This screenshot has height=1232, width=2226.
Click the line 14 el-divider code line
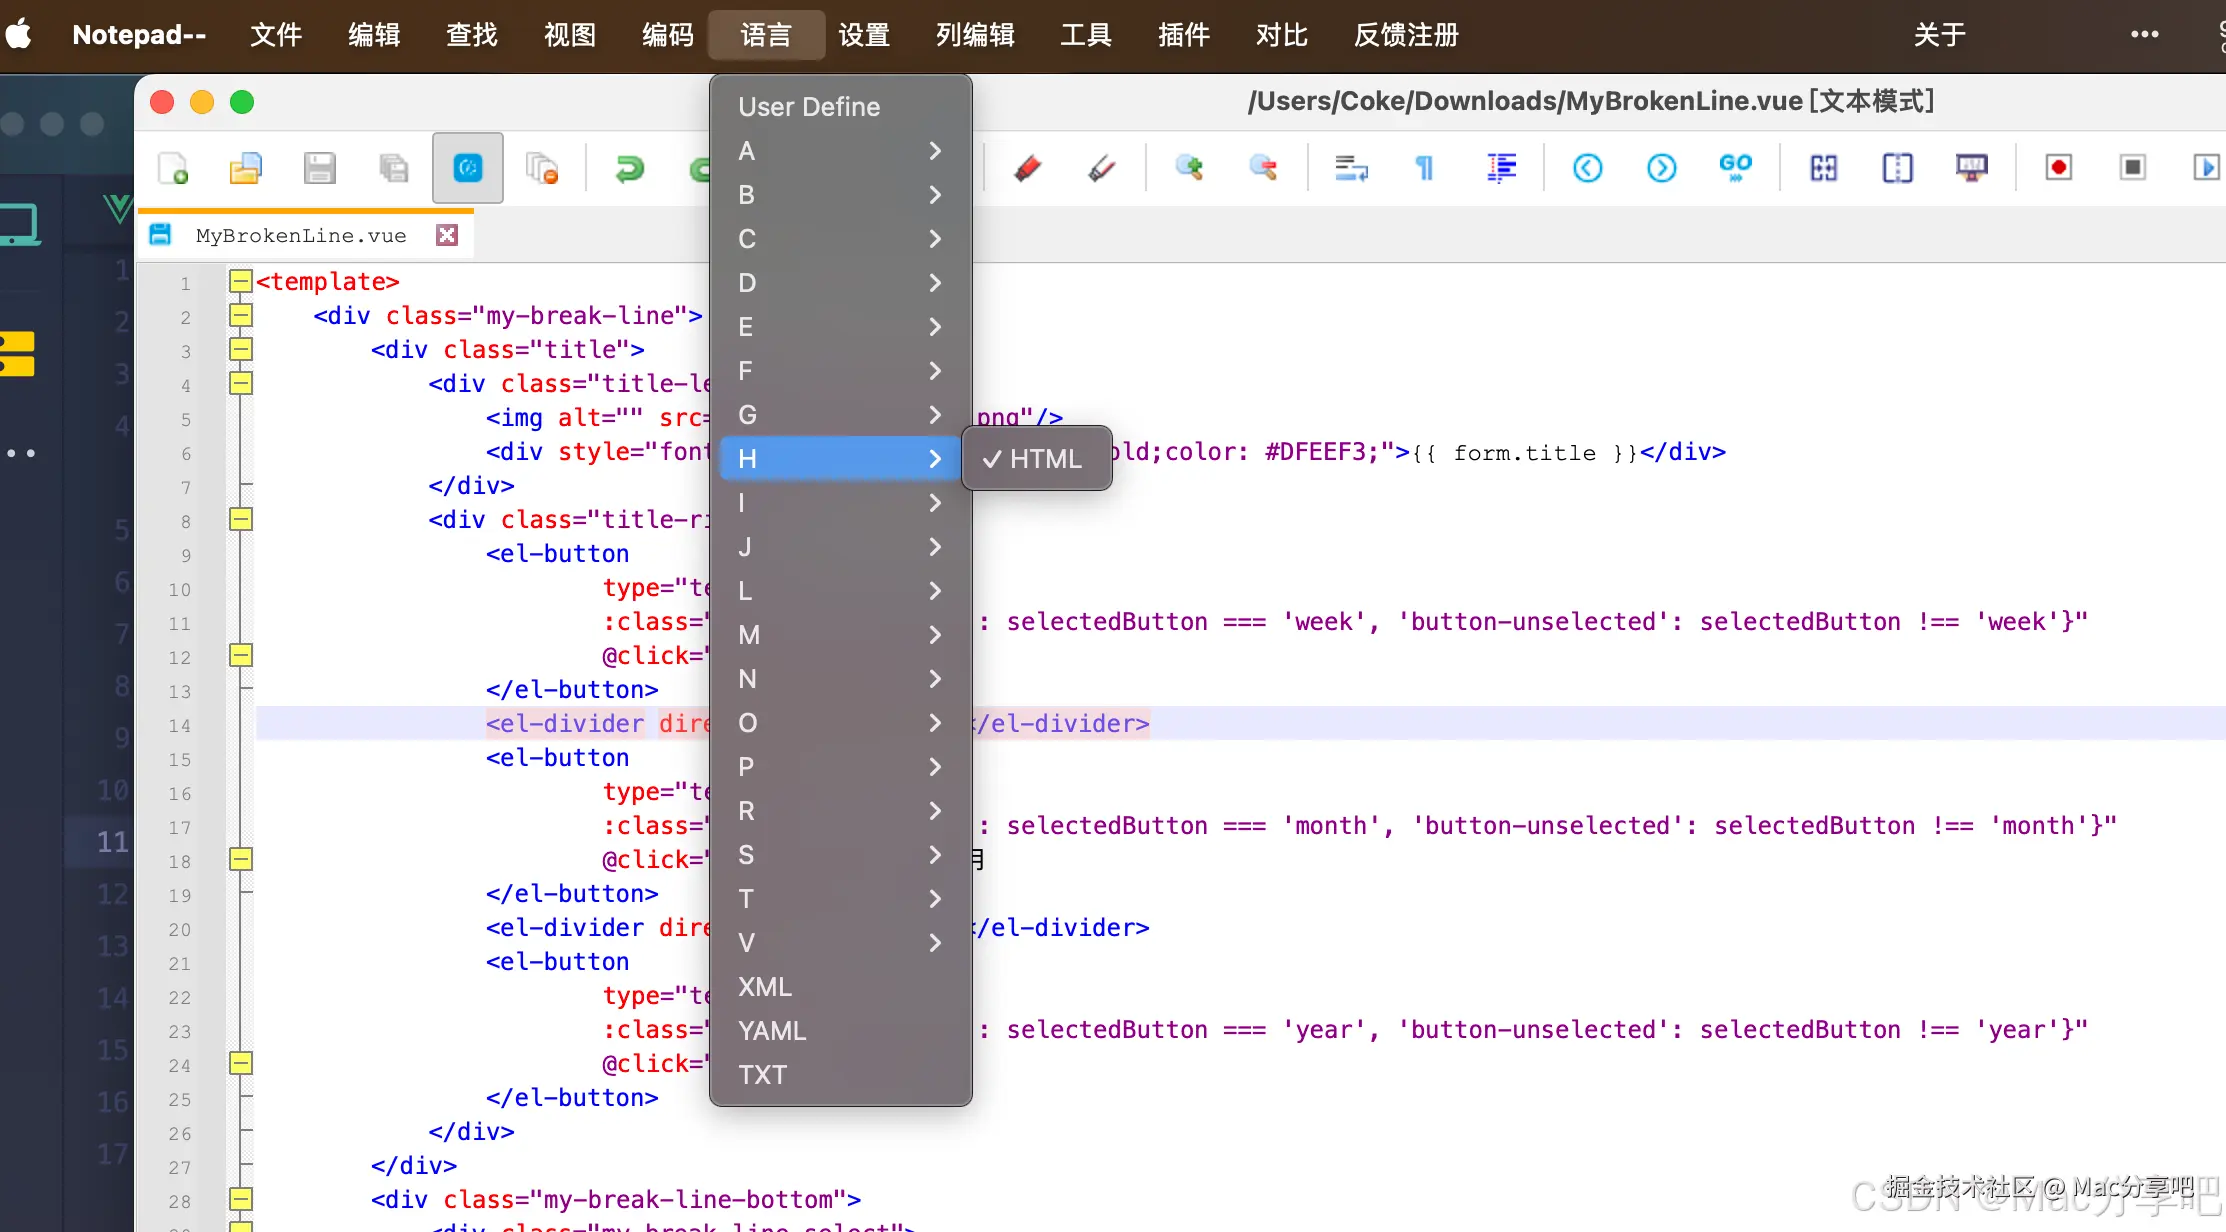point(566,724)
